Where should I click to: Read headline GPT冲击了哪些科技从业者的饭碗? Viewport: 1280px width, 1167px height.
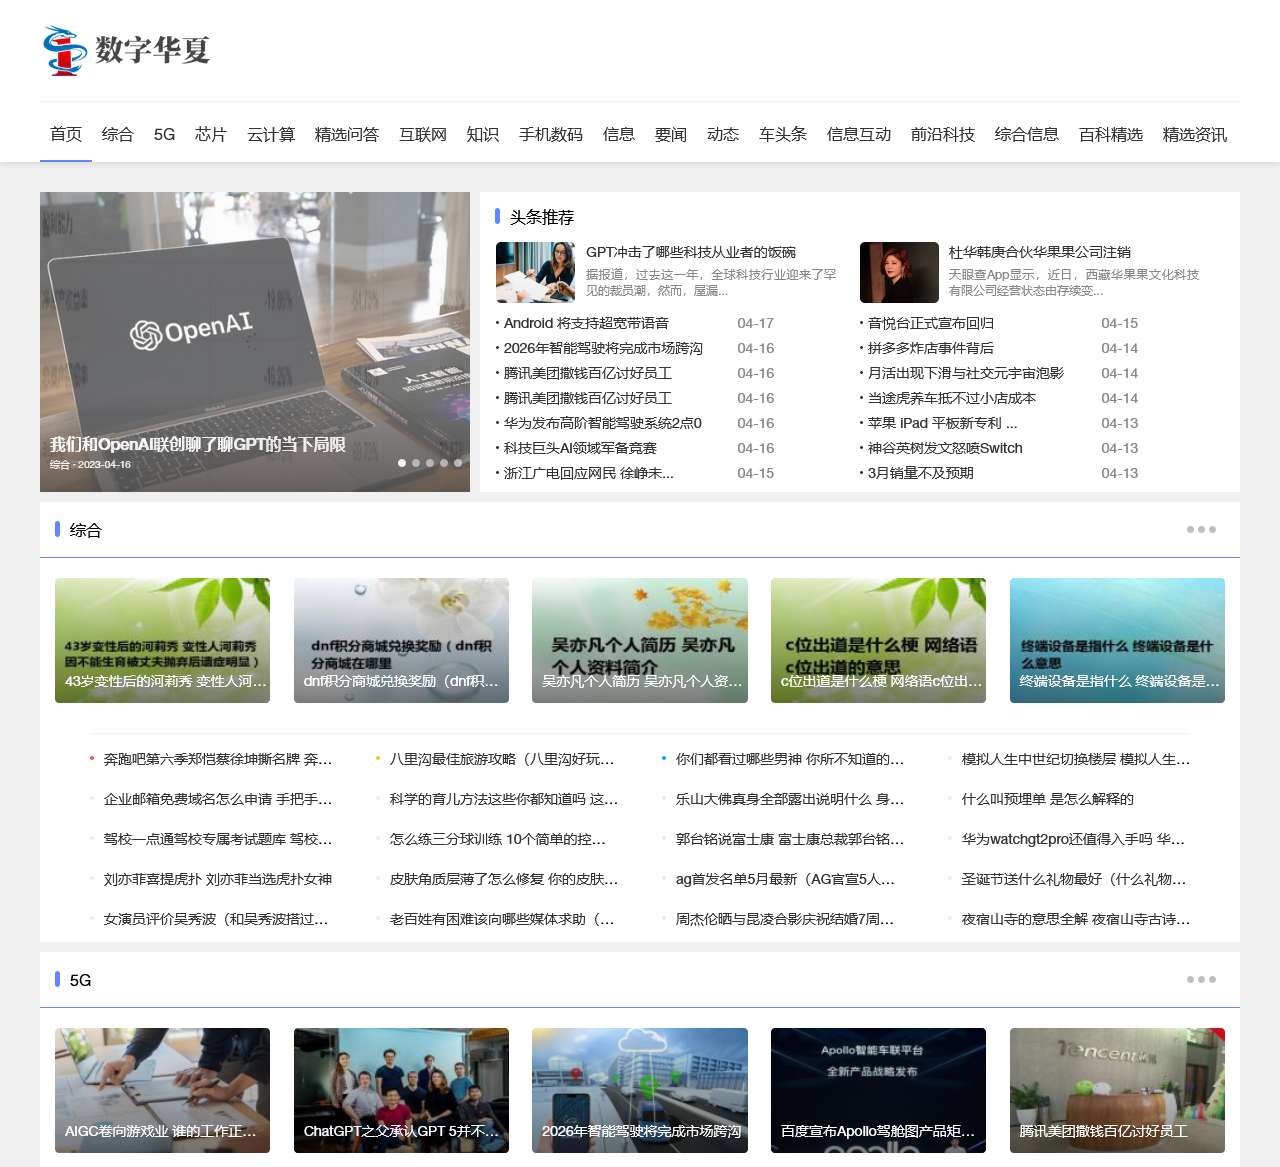[x=691, y=252]
